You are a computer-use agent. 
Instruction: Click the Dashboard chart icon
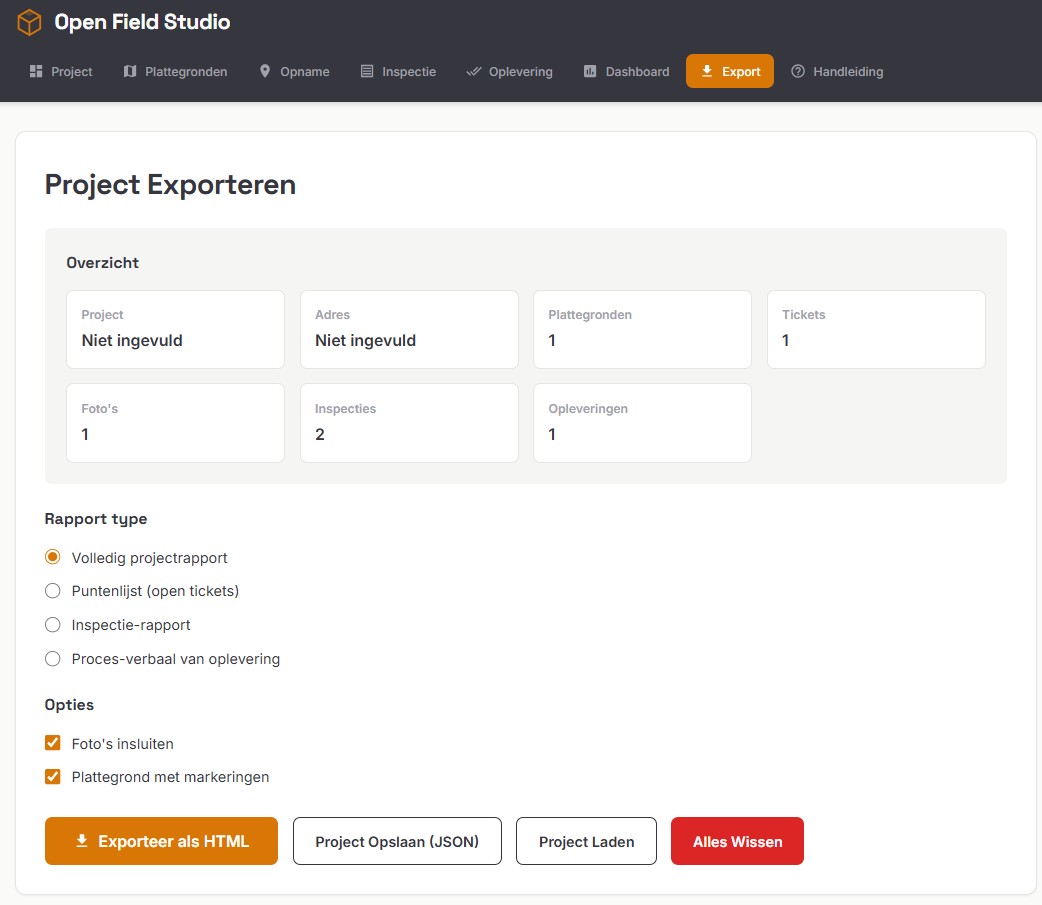(x=590, y=72)
